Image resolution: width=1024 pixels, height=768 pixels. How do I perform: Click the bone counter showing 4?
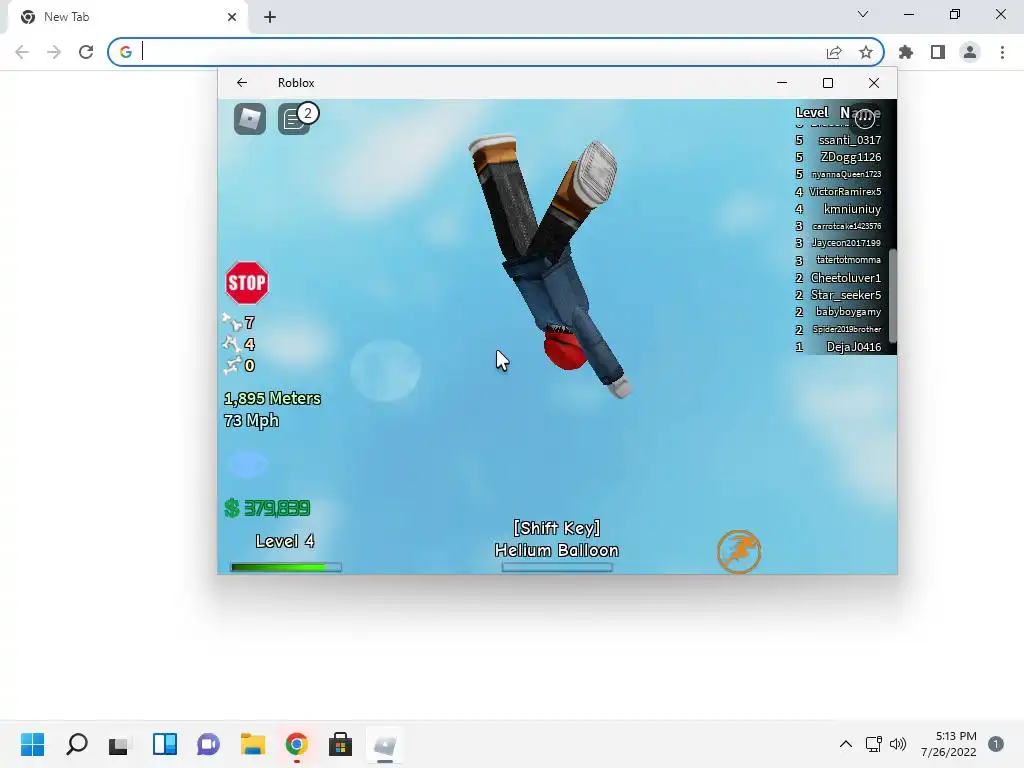pyautogui.click(x=239, y=344)
